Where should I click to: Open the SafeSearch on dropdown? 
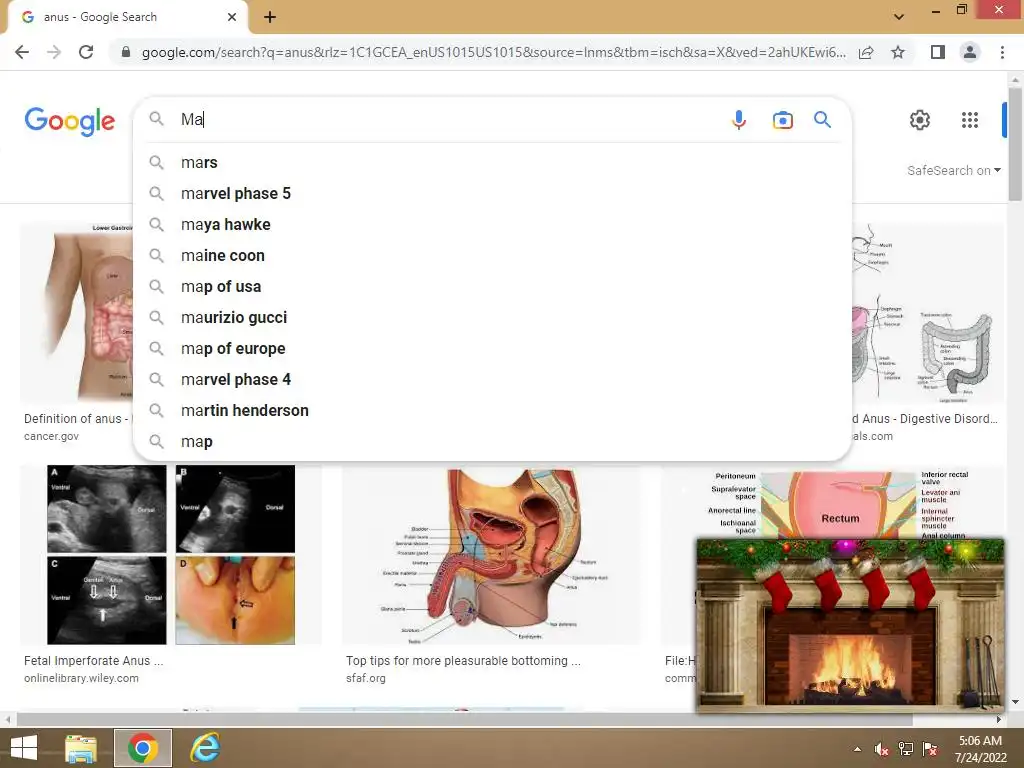tap(953, 170)
